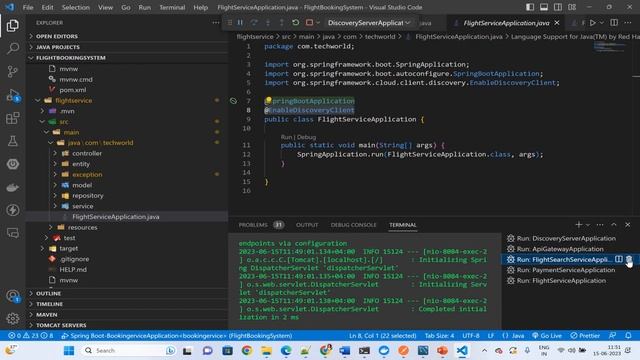Switch to the DEBUG CONSOLE tab
This screenshot has width=640, height=360.
[x=353, y=225]
